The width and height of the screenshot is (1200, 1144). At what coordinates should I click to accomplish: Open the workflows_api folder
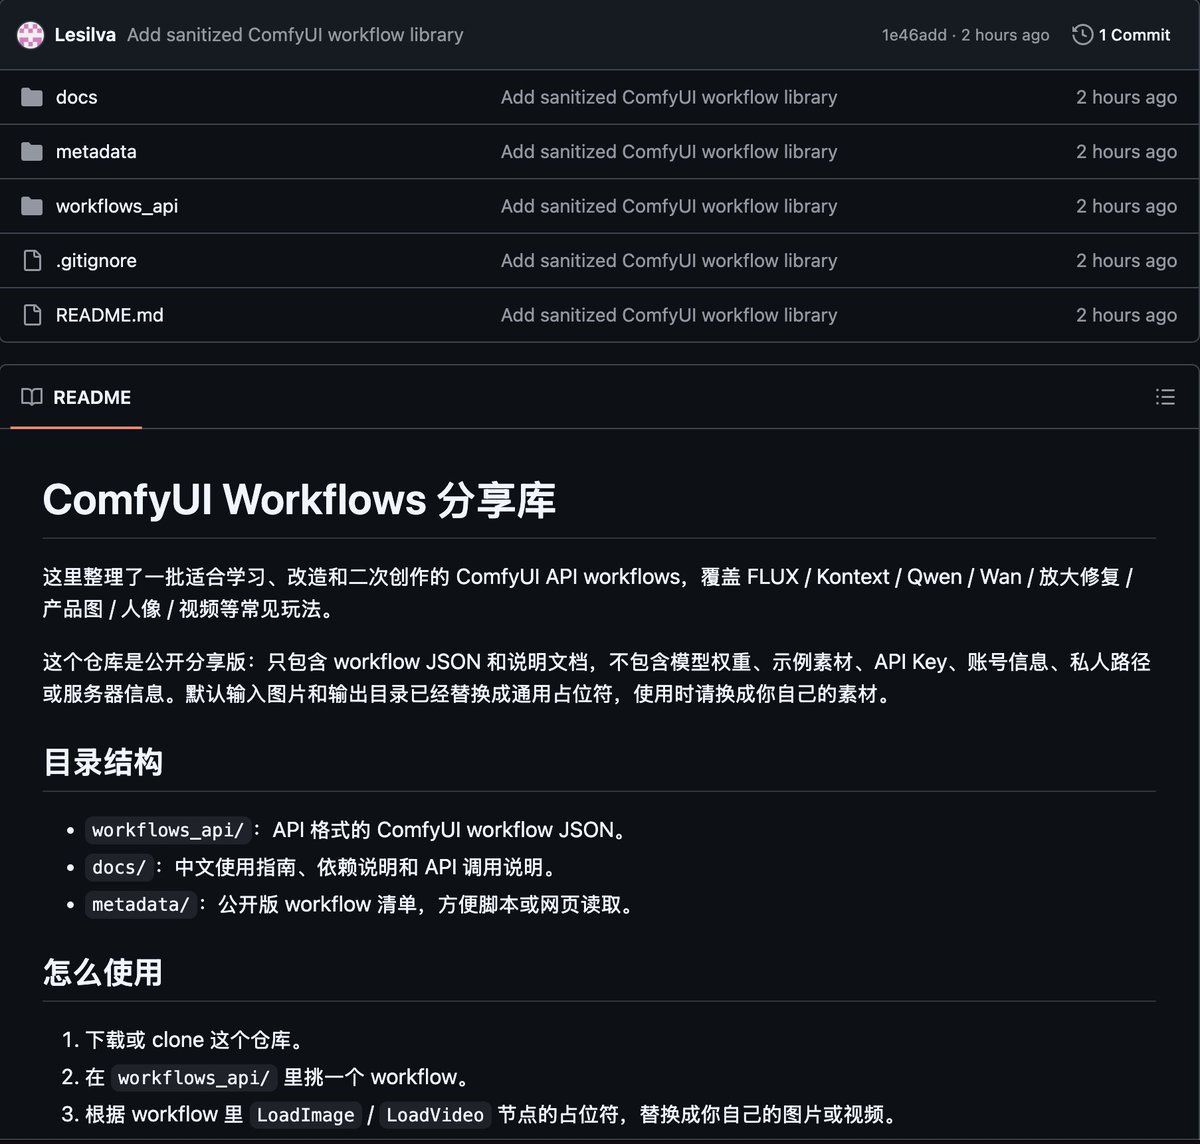(117, 206)
